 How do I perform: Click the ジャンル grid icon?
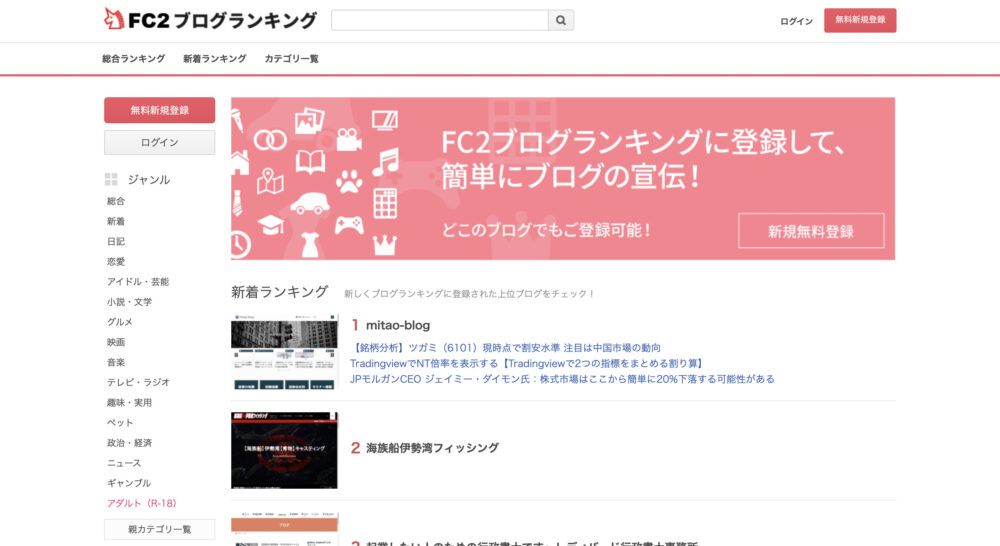click(111, 179)
